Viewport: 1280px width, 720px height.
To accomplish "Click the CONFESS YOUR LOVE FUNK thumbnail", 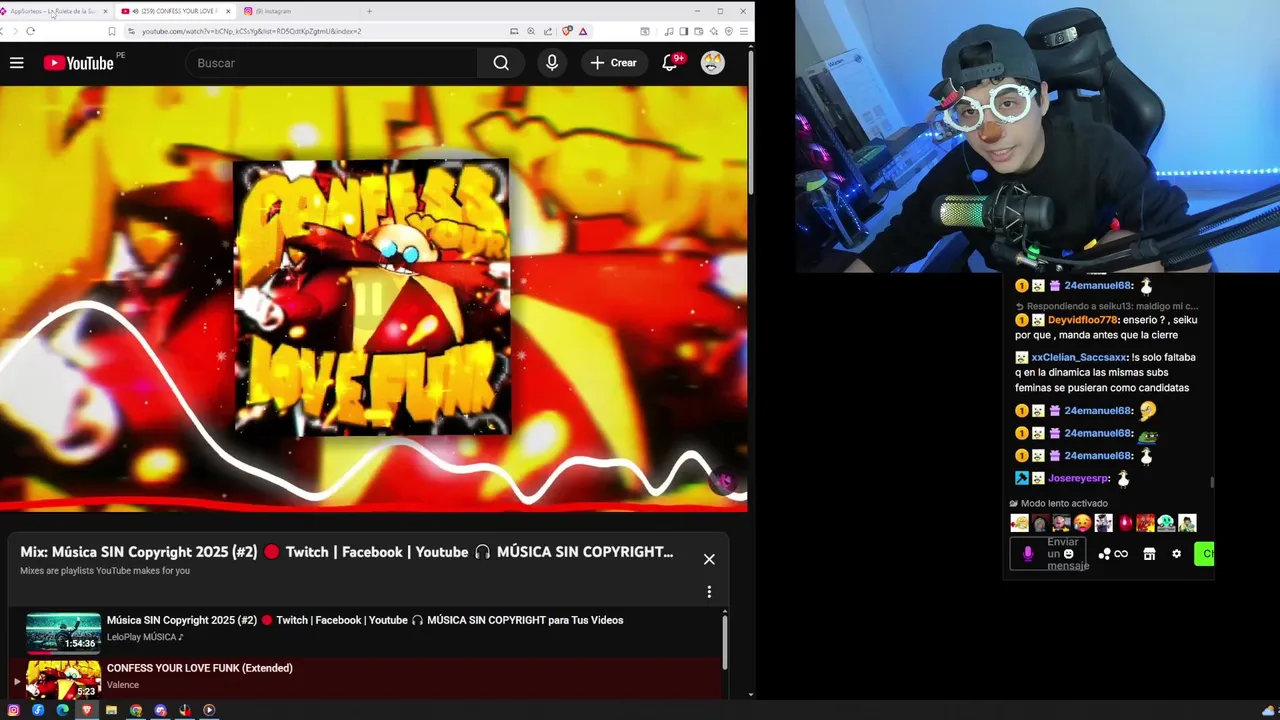I will (63, 680).
